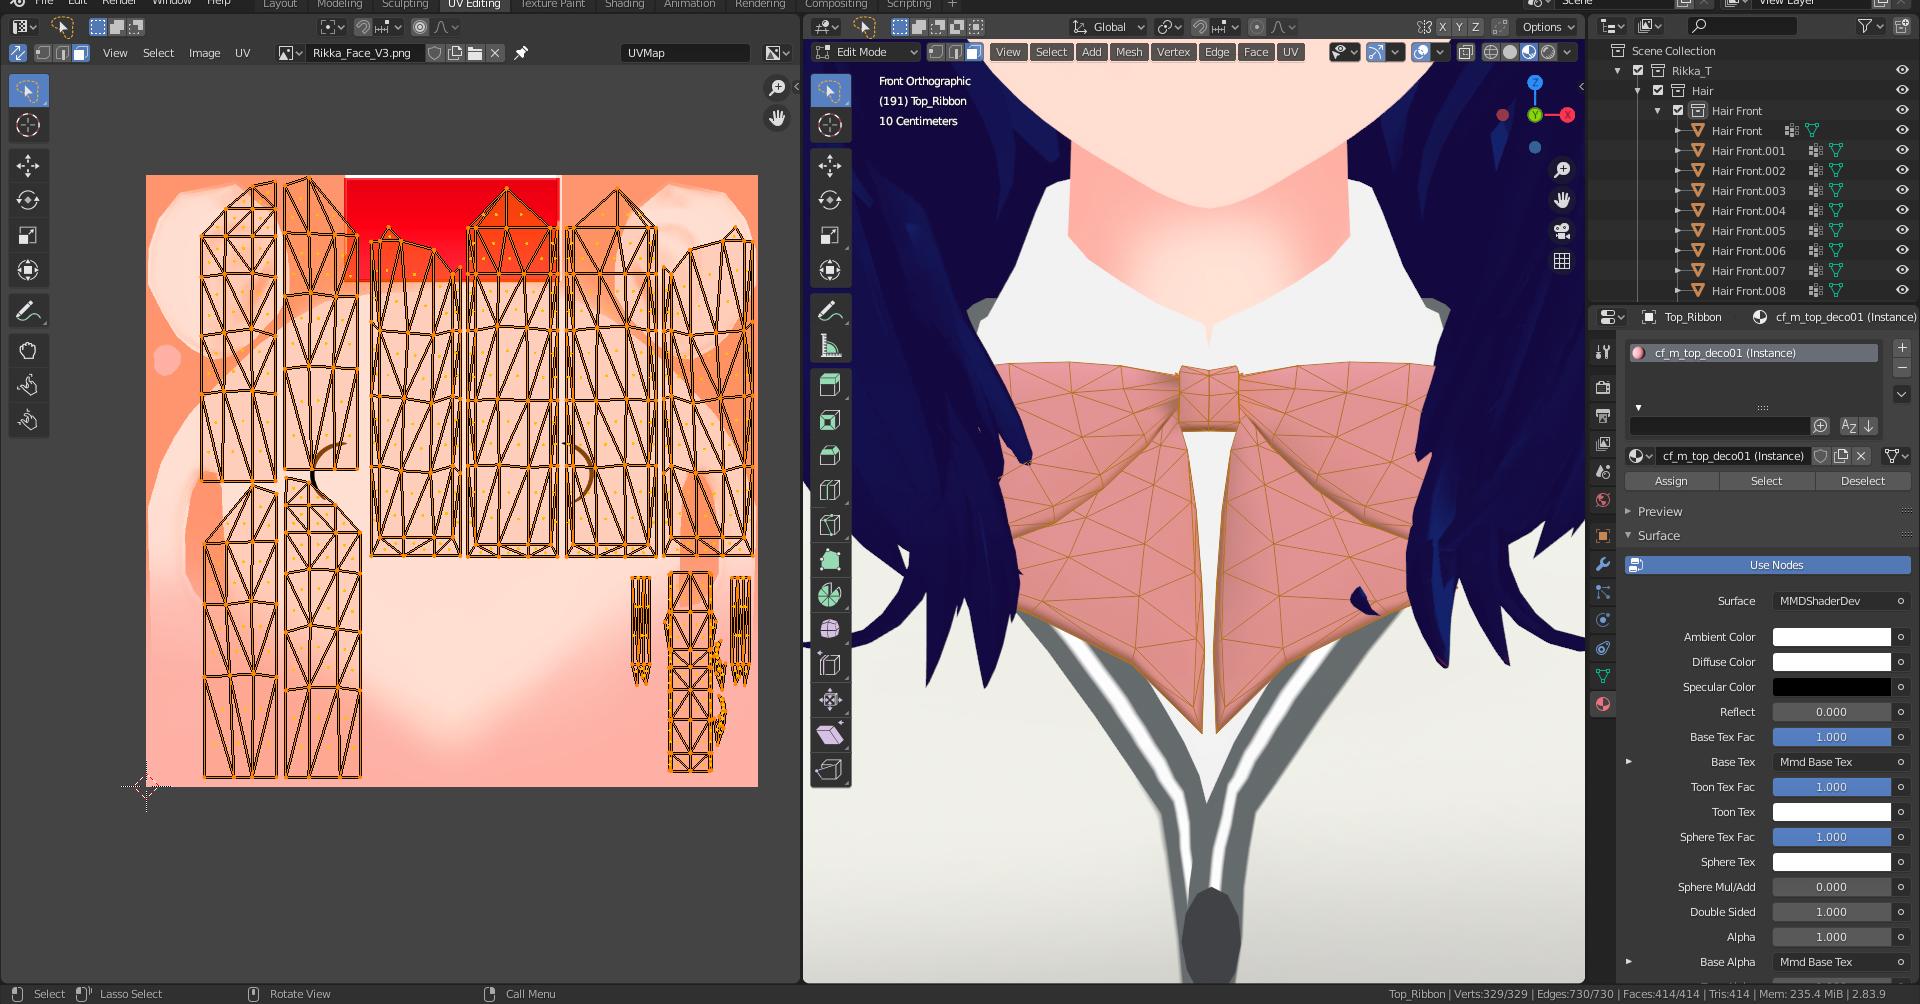
Task: Open the Mesh menu in 3D viewport
Action: coord(1129,52)
